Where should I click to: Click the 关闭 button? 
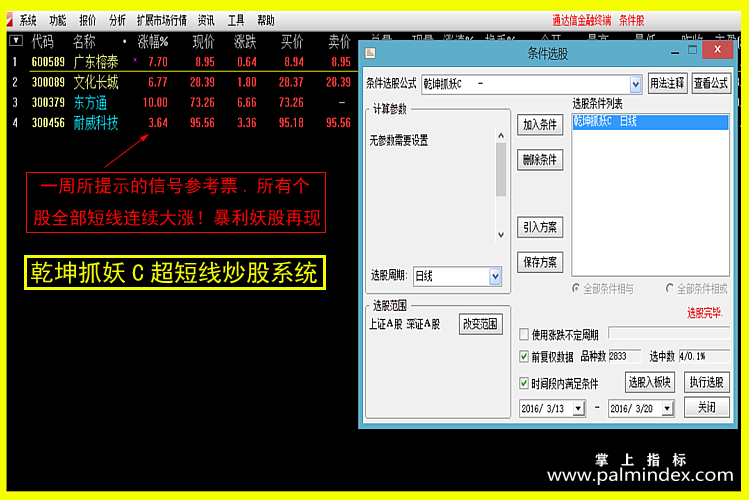706,407
